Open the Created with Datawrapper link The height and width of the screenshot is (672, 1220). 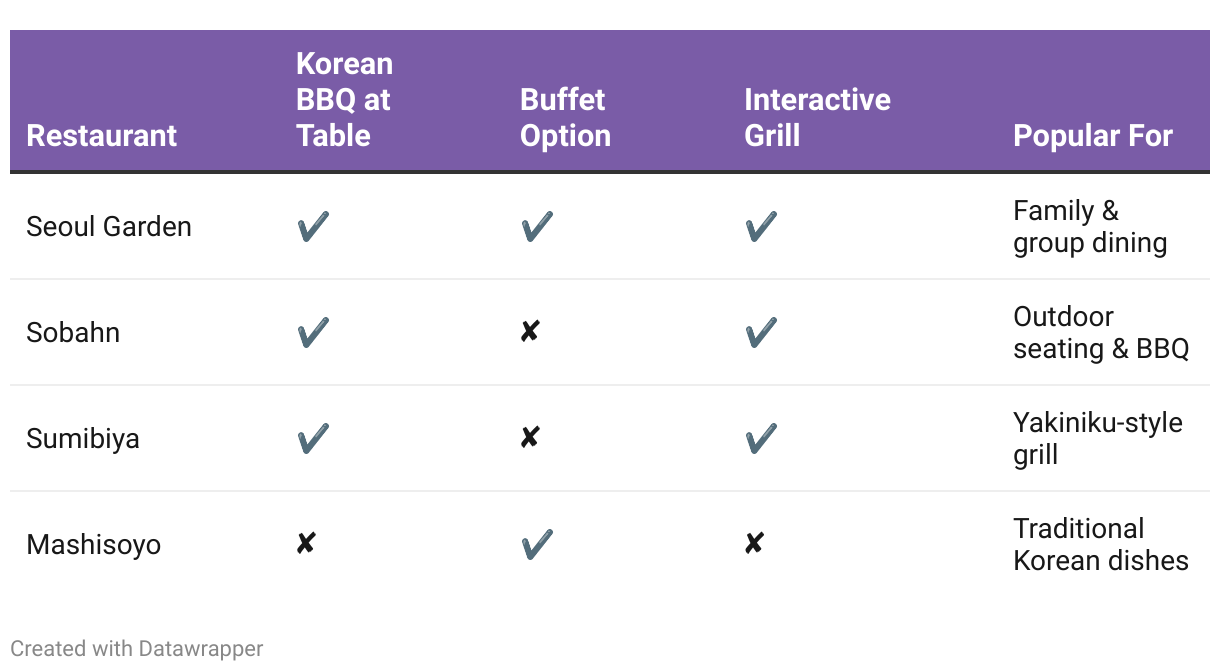point(137,649)
